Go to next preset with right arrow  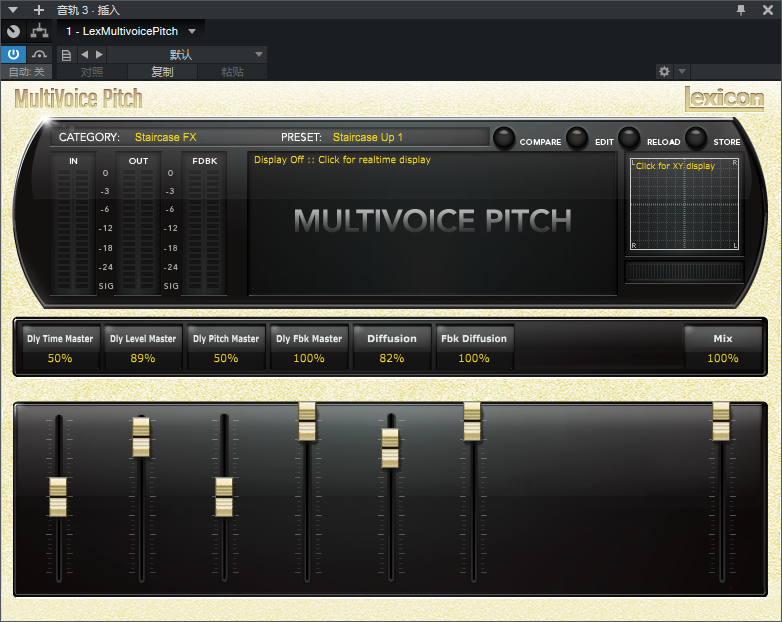tap(99, 54)
